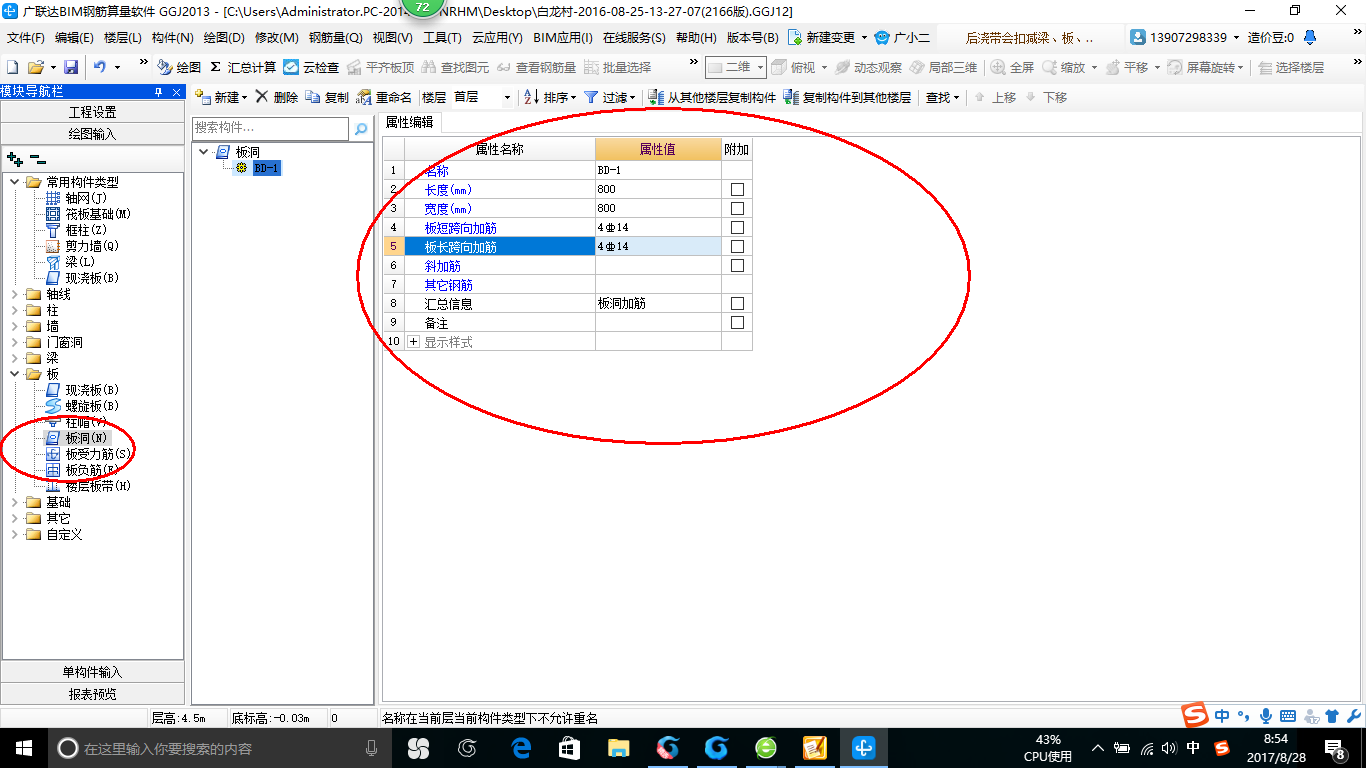Rename the component using 重命名
1366x768 pixels.
tap(384, 97)
